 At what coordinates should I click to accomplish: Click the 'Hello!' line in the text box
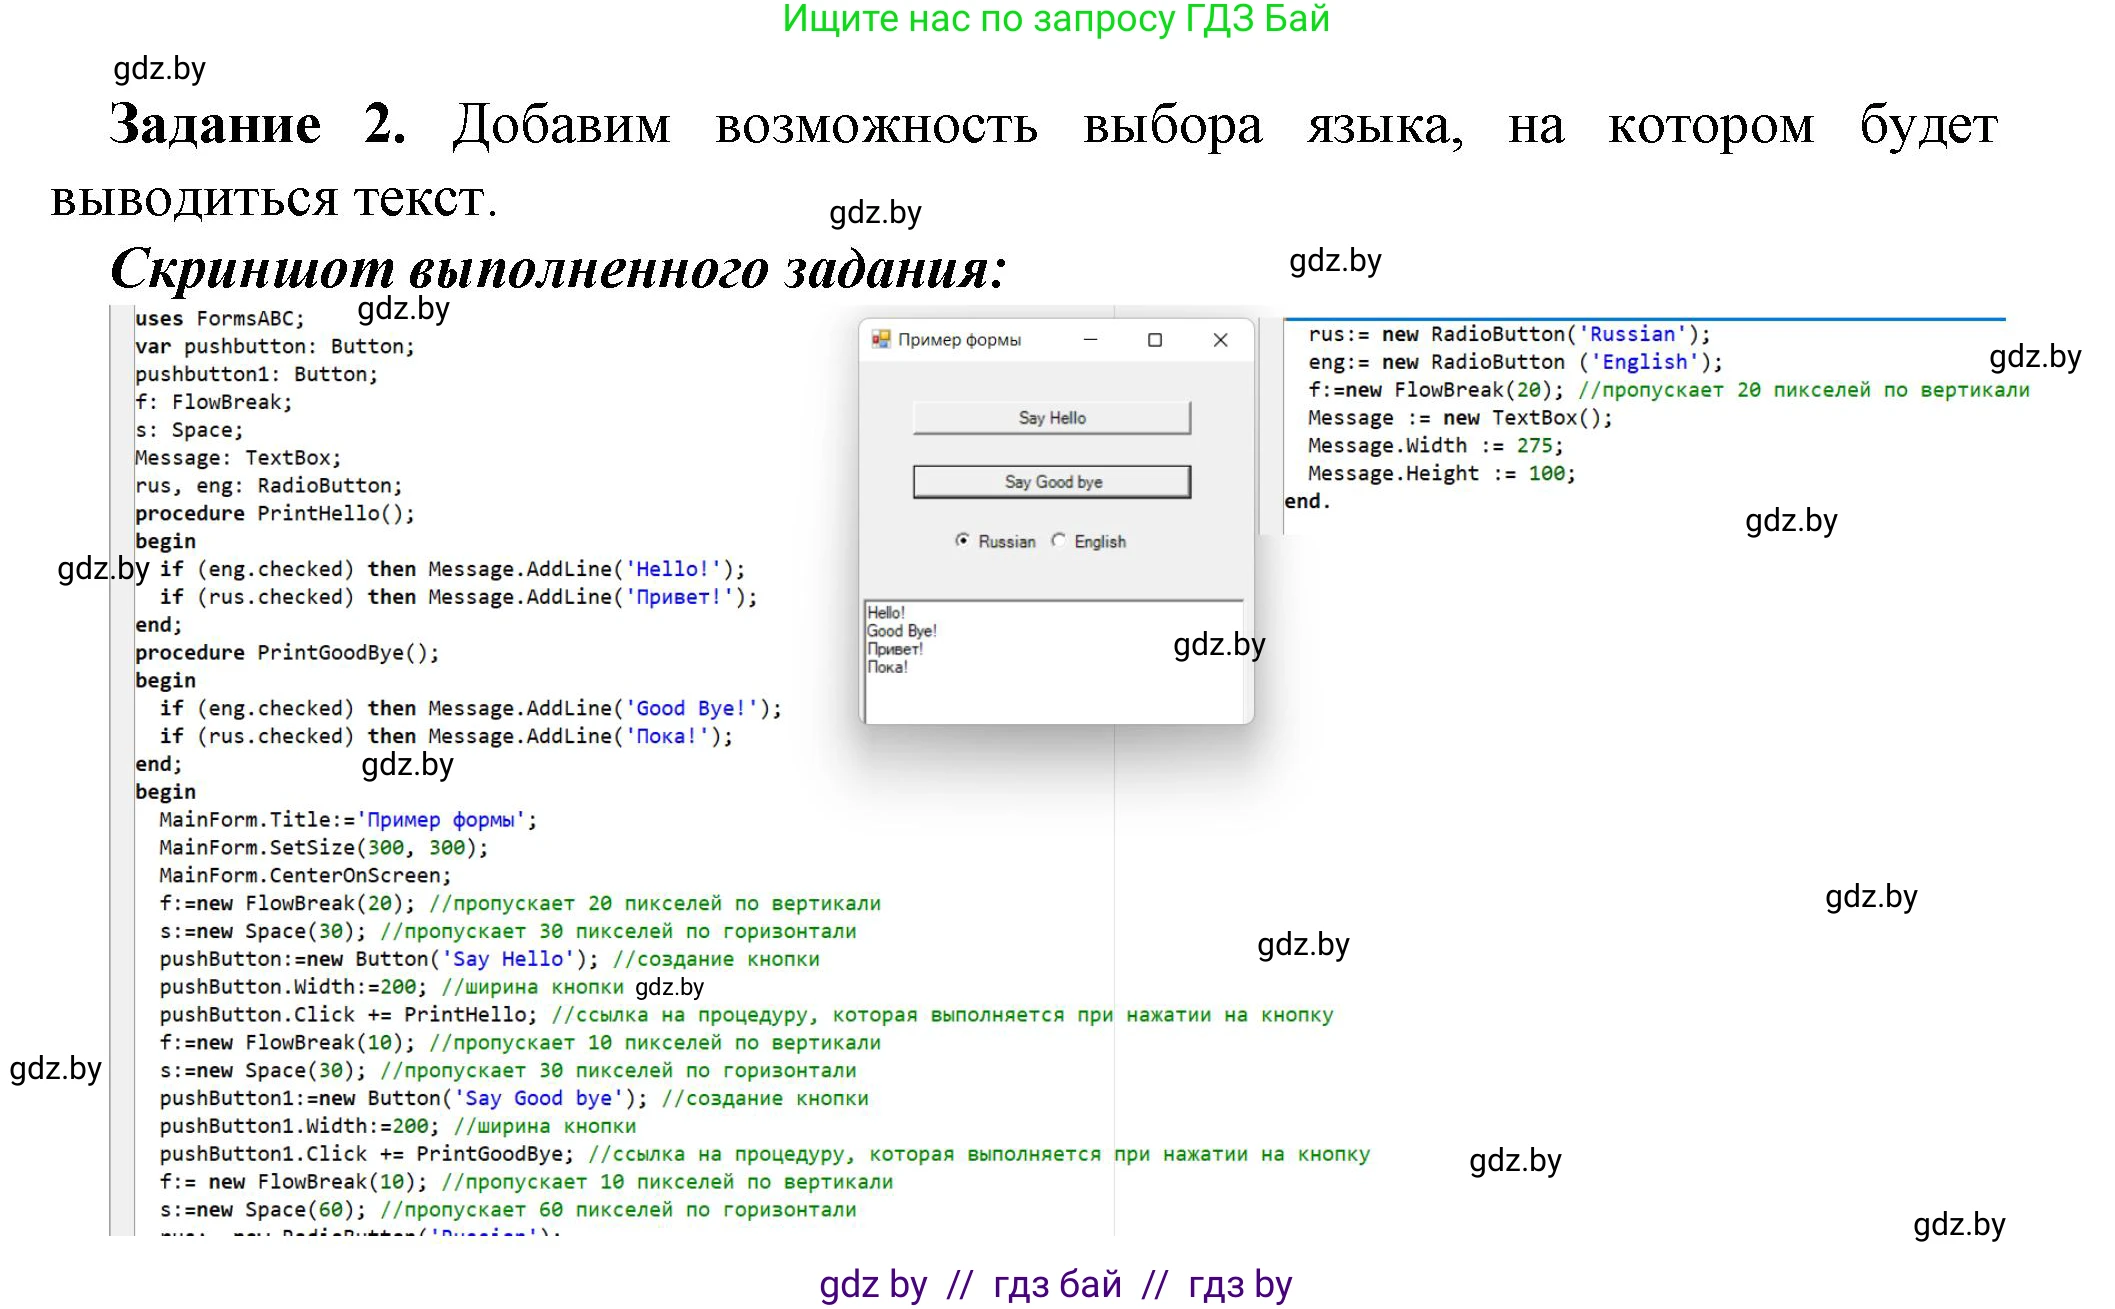pyautogui.click(x=886, y=612)
